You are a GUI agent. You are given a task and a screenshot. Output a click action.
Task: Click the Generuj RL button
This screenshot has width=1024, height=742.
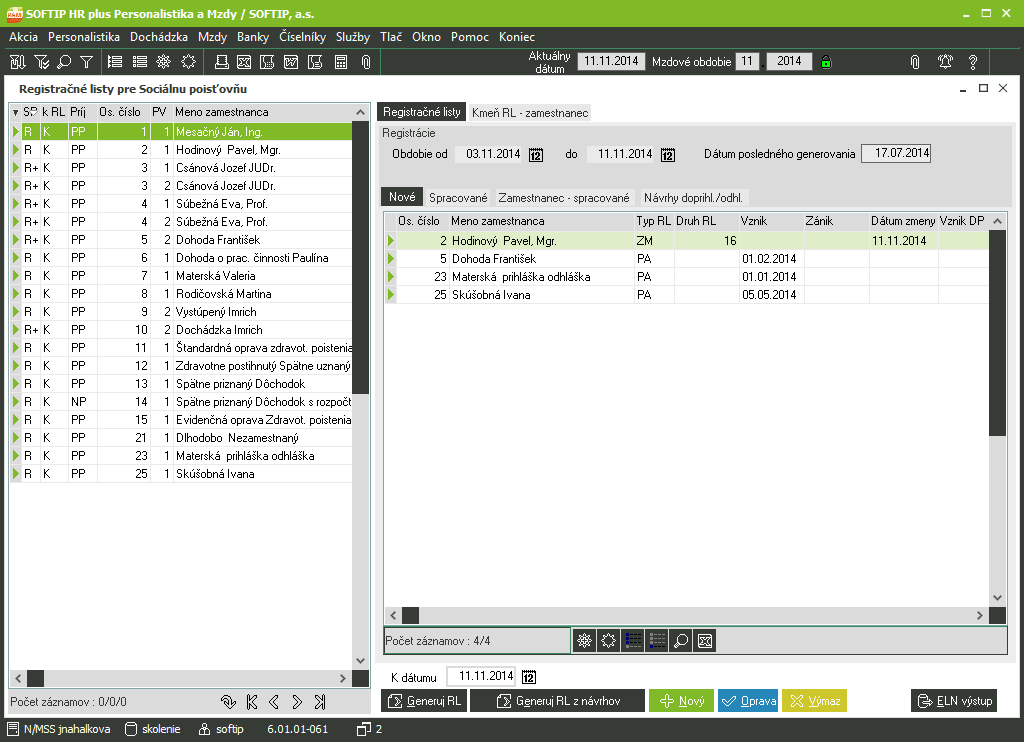click(x=425, y=701)
